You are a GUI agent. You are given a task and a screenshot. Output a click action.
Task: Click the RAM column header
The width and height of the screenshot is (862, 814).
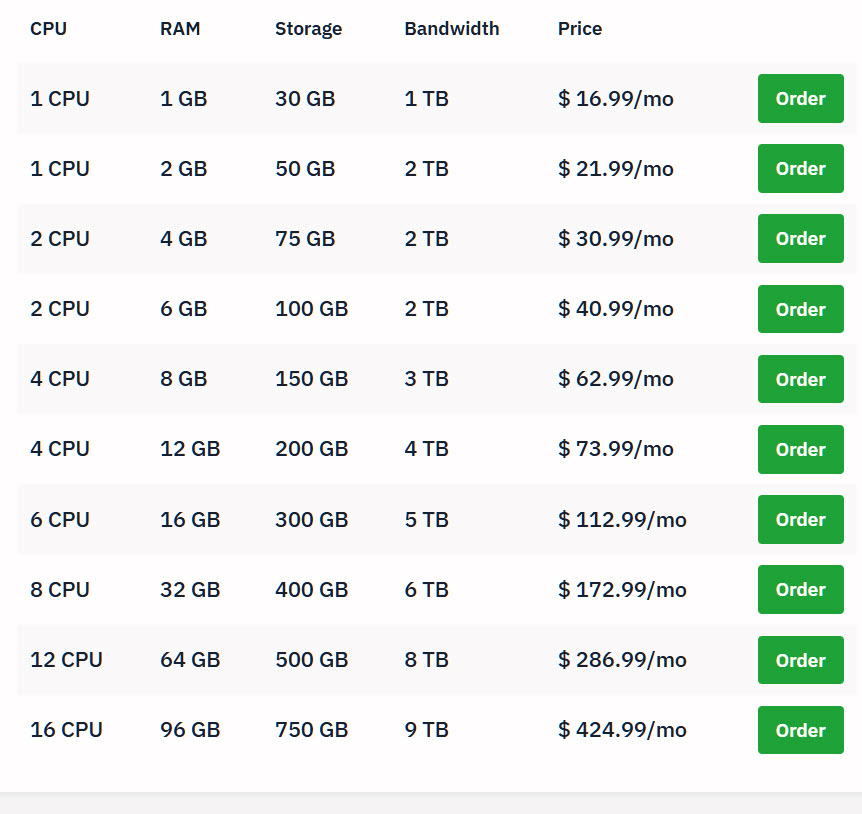coord(180,29)
